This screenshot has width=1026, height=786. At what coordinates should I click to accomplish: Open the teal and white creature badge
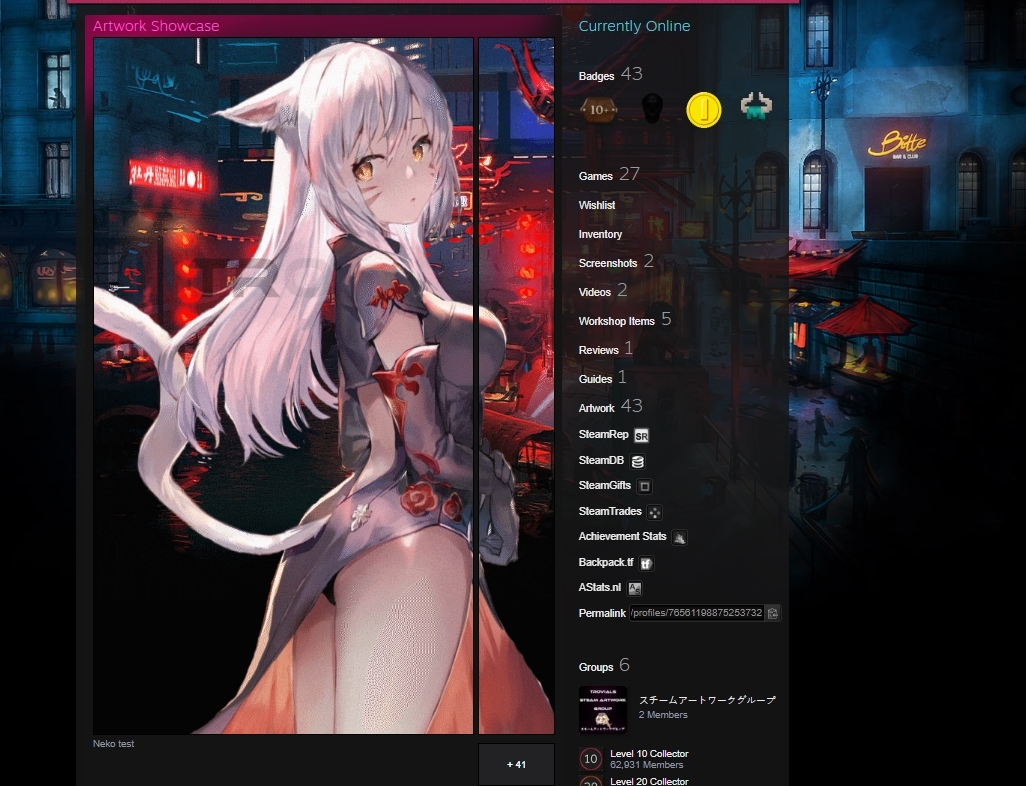(756, 107)
